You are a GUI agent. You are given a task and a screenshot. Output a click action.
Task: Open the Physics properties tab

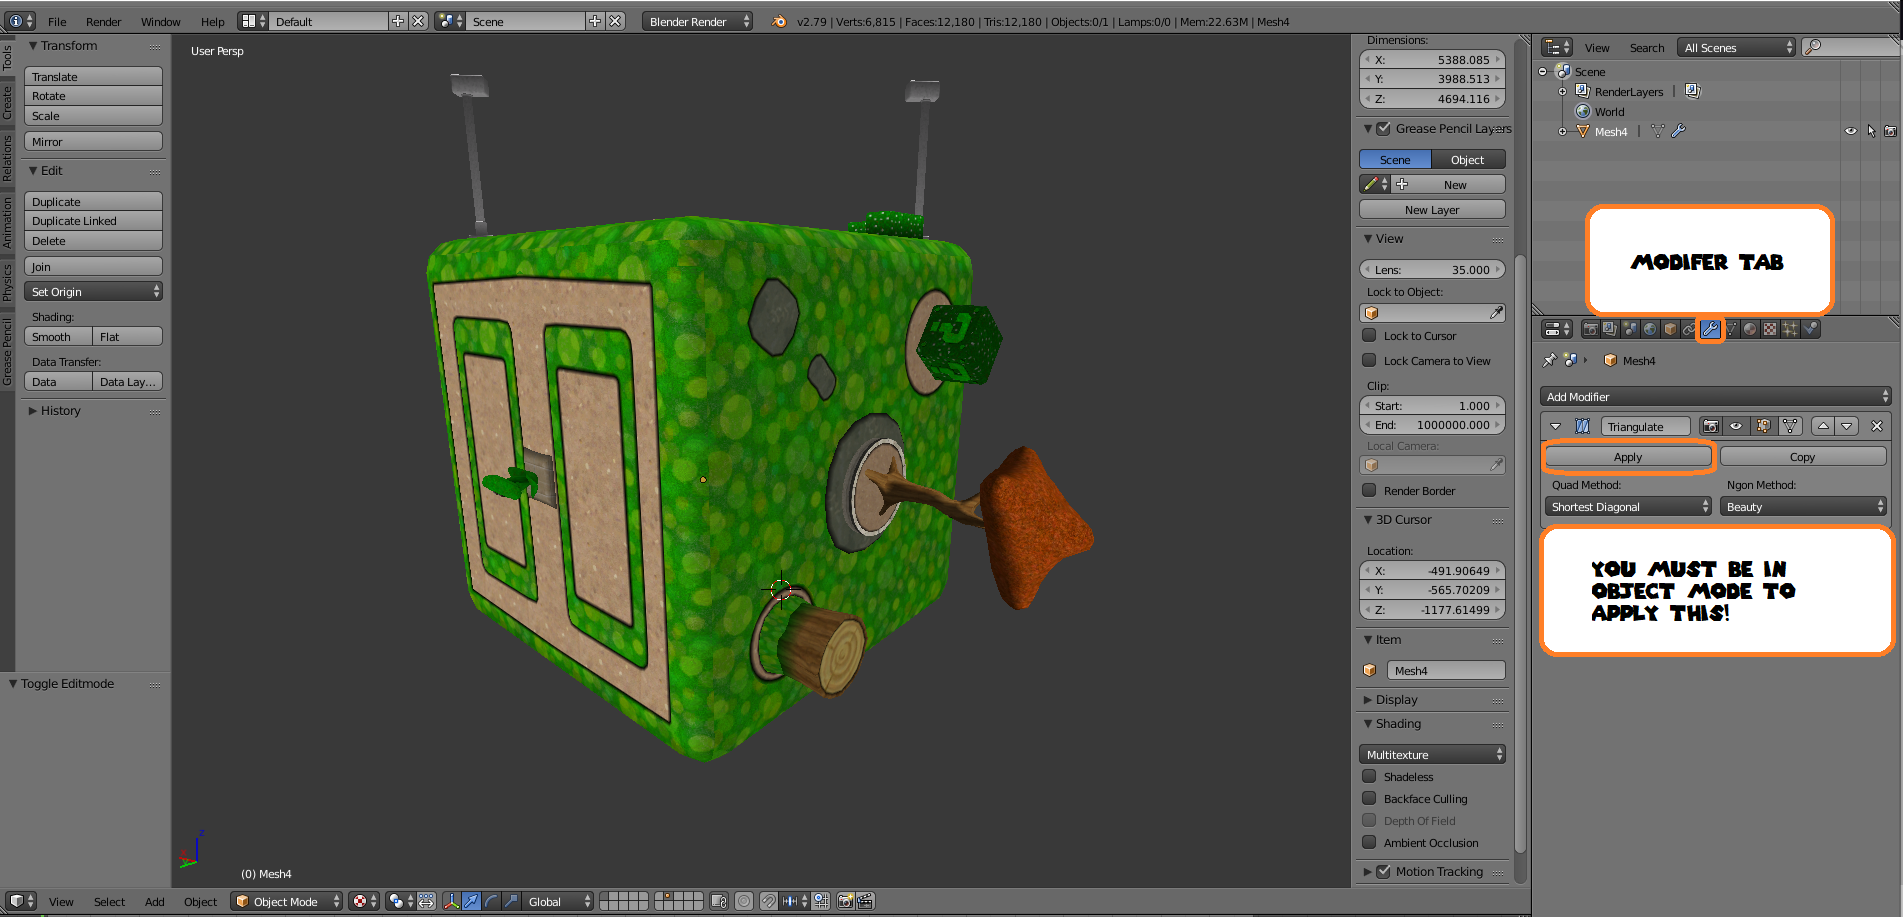pyautogui.click(x=1810, y=329)
